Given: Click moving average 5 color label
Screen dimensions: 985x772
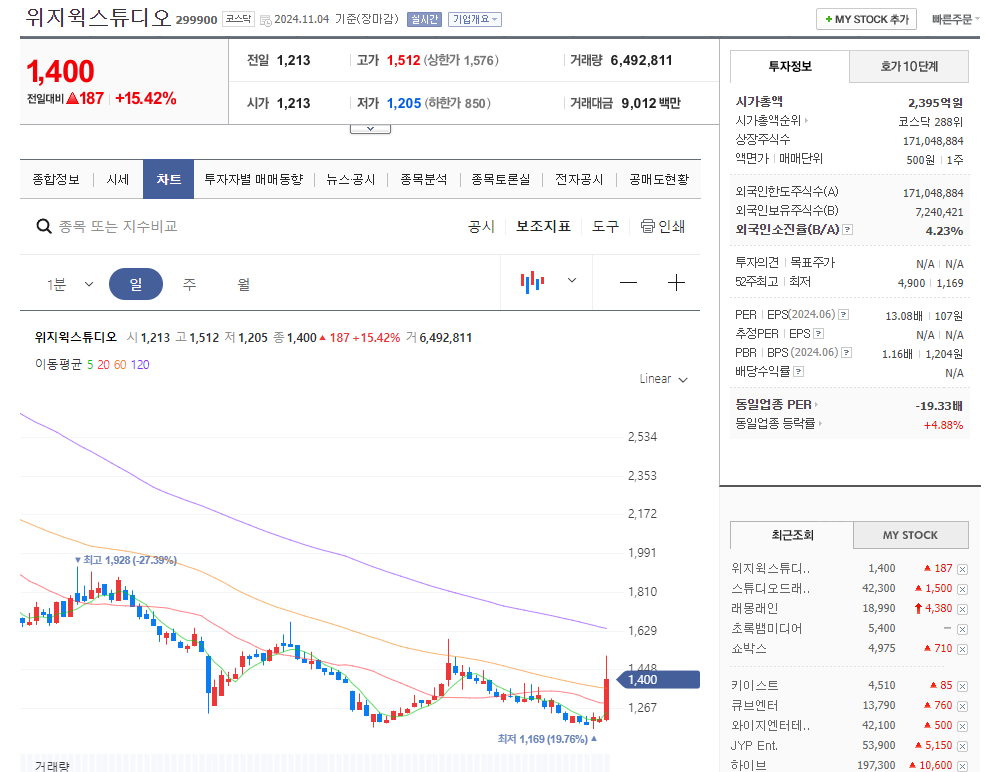Looking at the screenshot, I should tap(90, 364).
